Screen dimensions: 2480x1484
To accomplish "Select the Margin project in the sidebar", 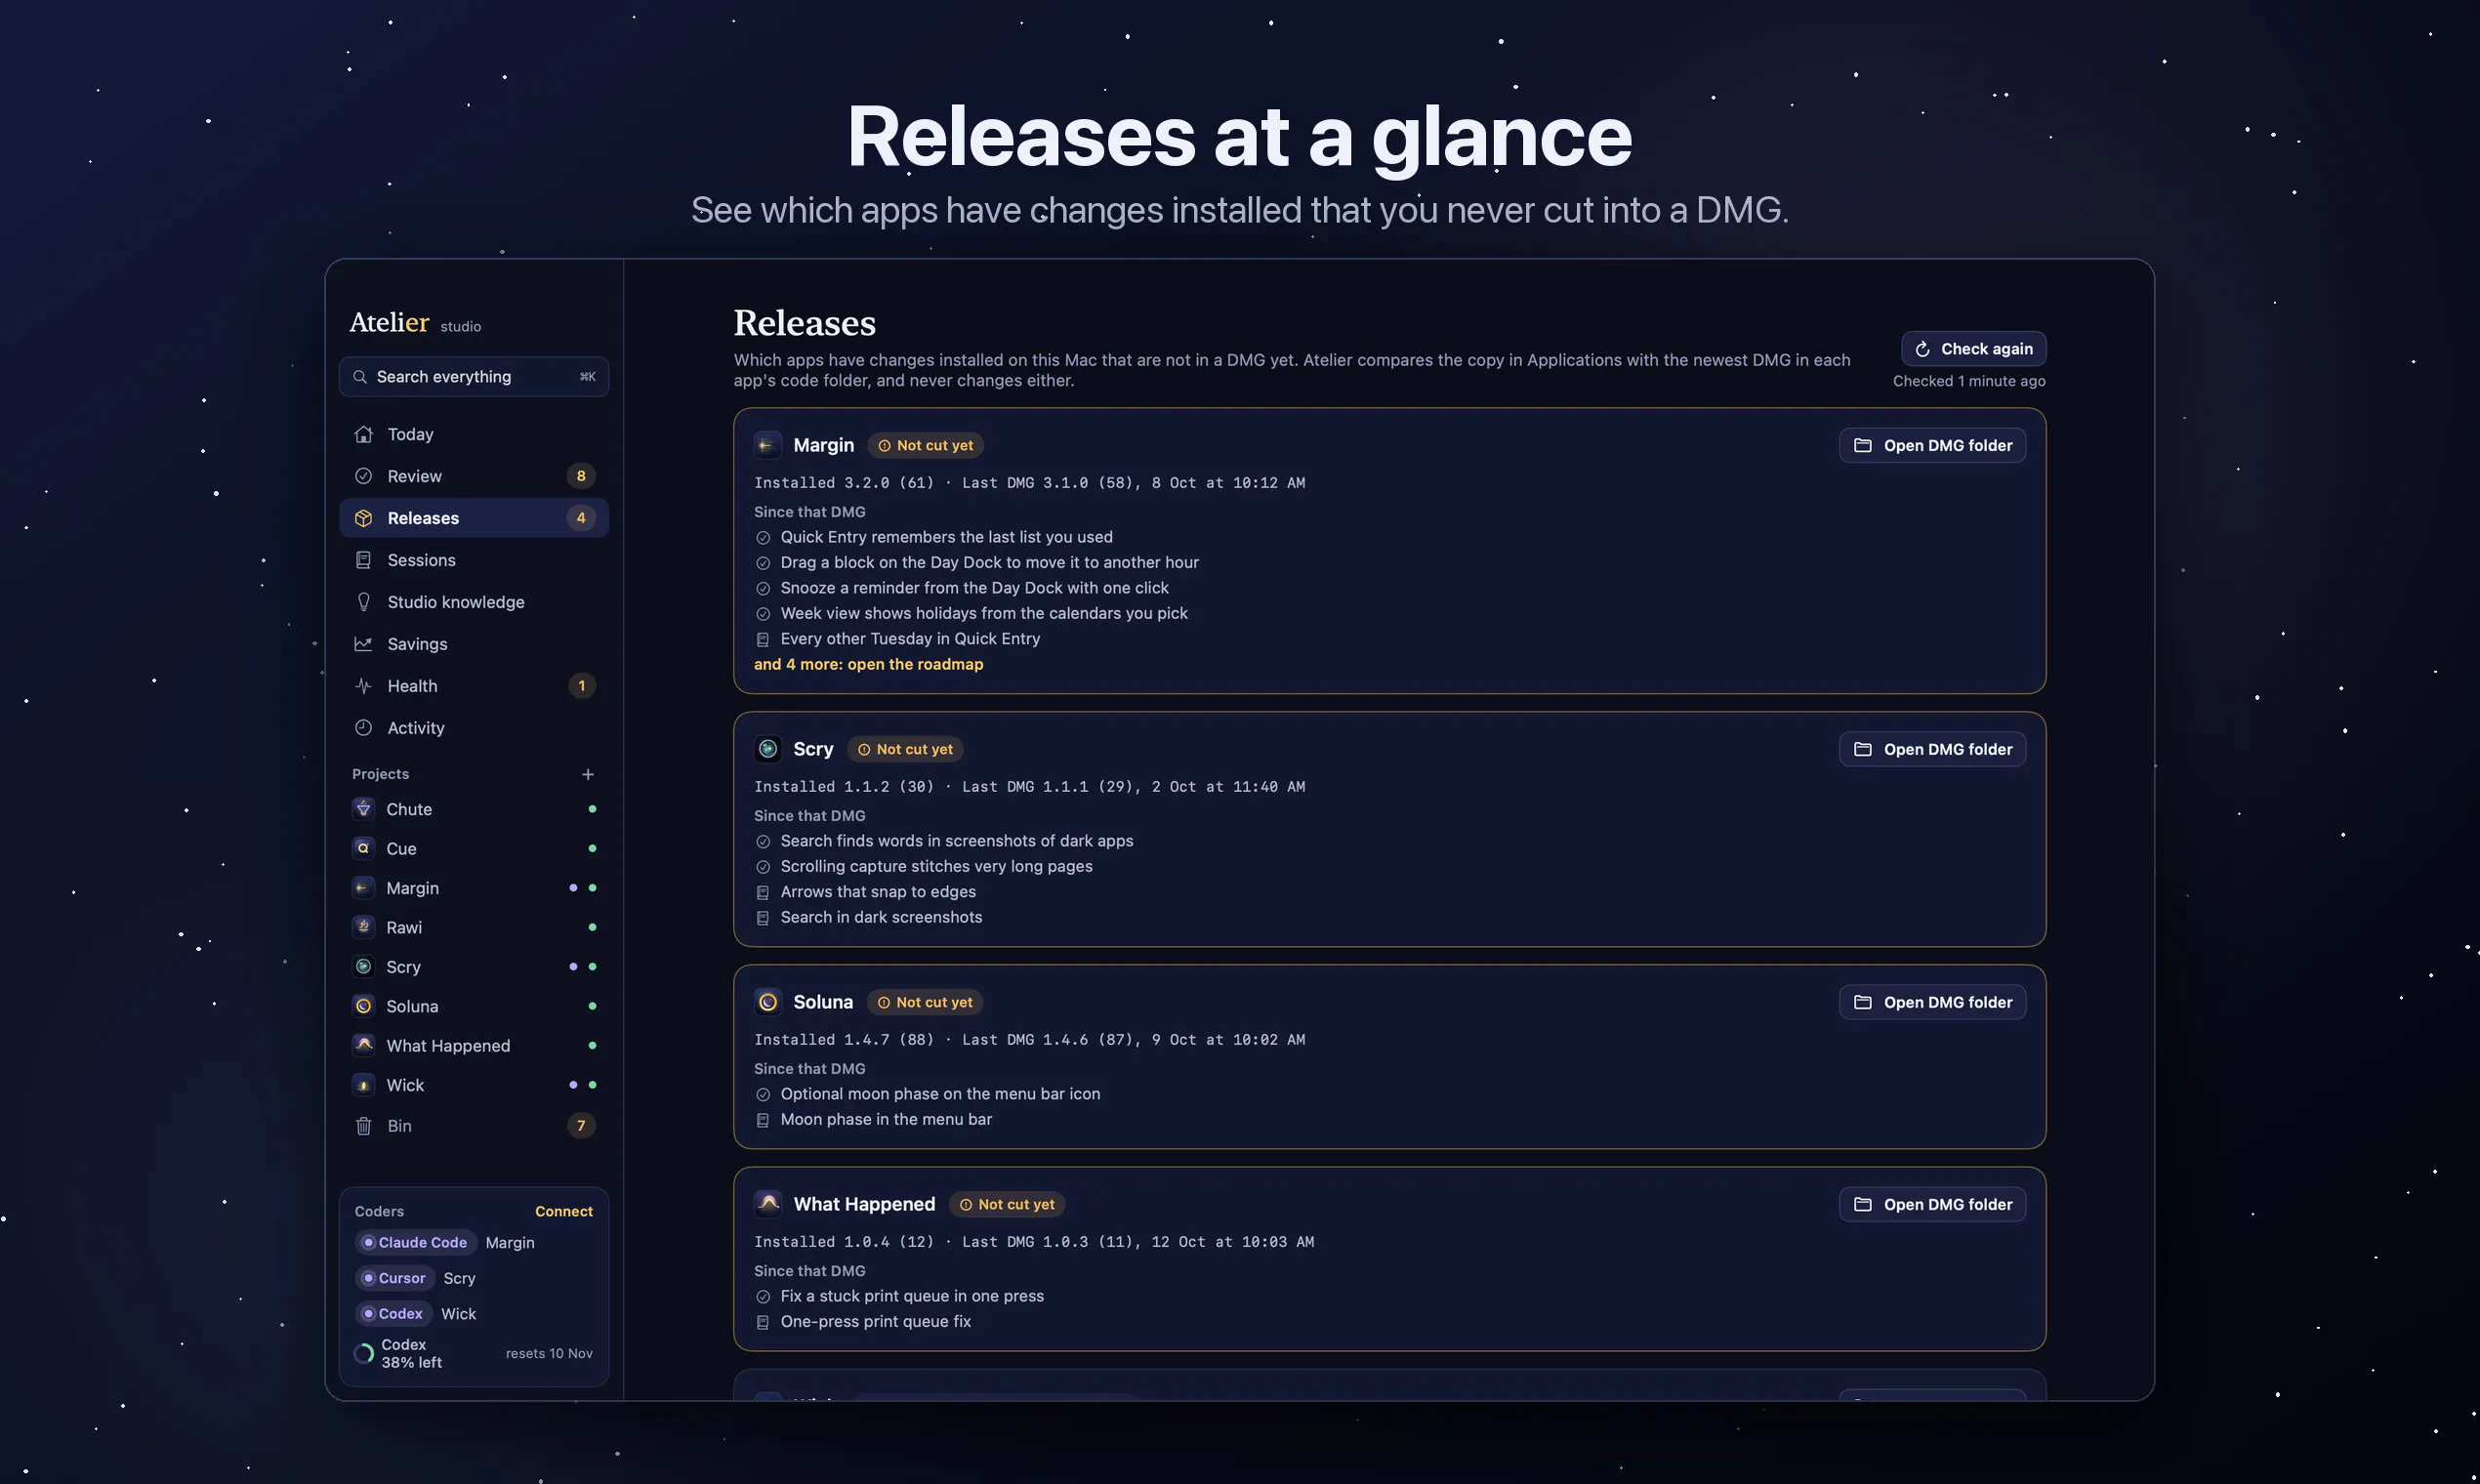I will coord(473,888).
